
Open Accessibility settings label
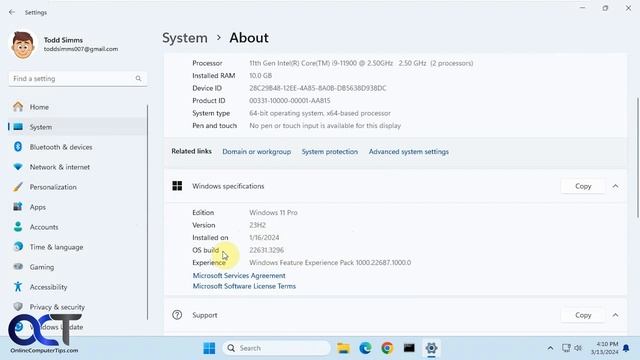point(49,287)
